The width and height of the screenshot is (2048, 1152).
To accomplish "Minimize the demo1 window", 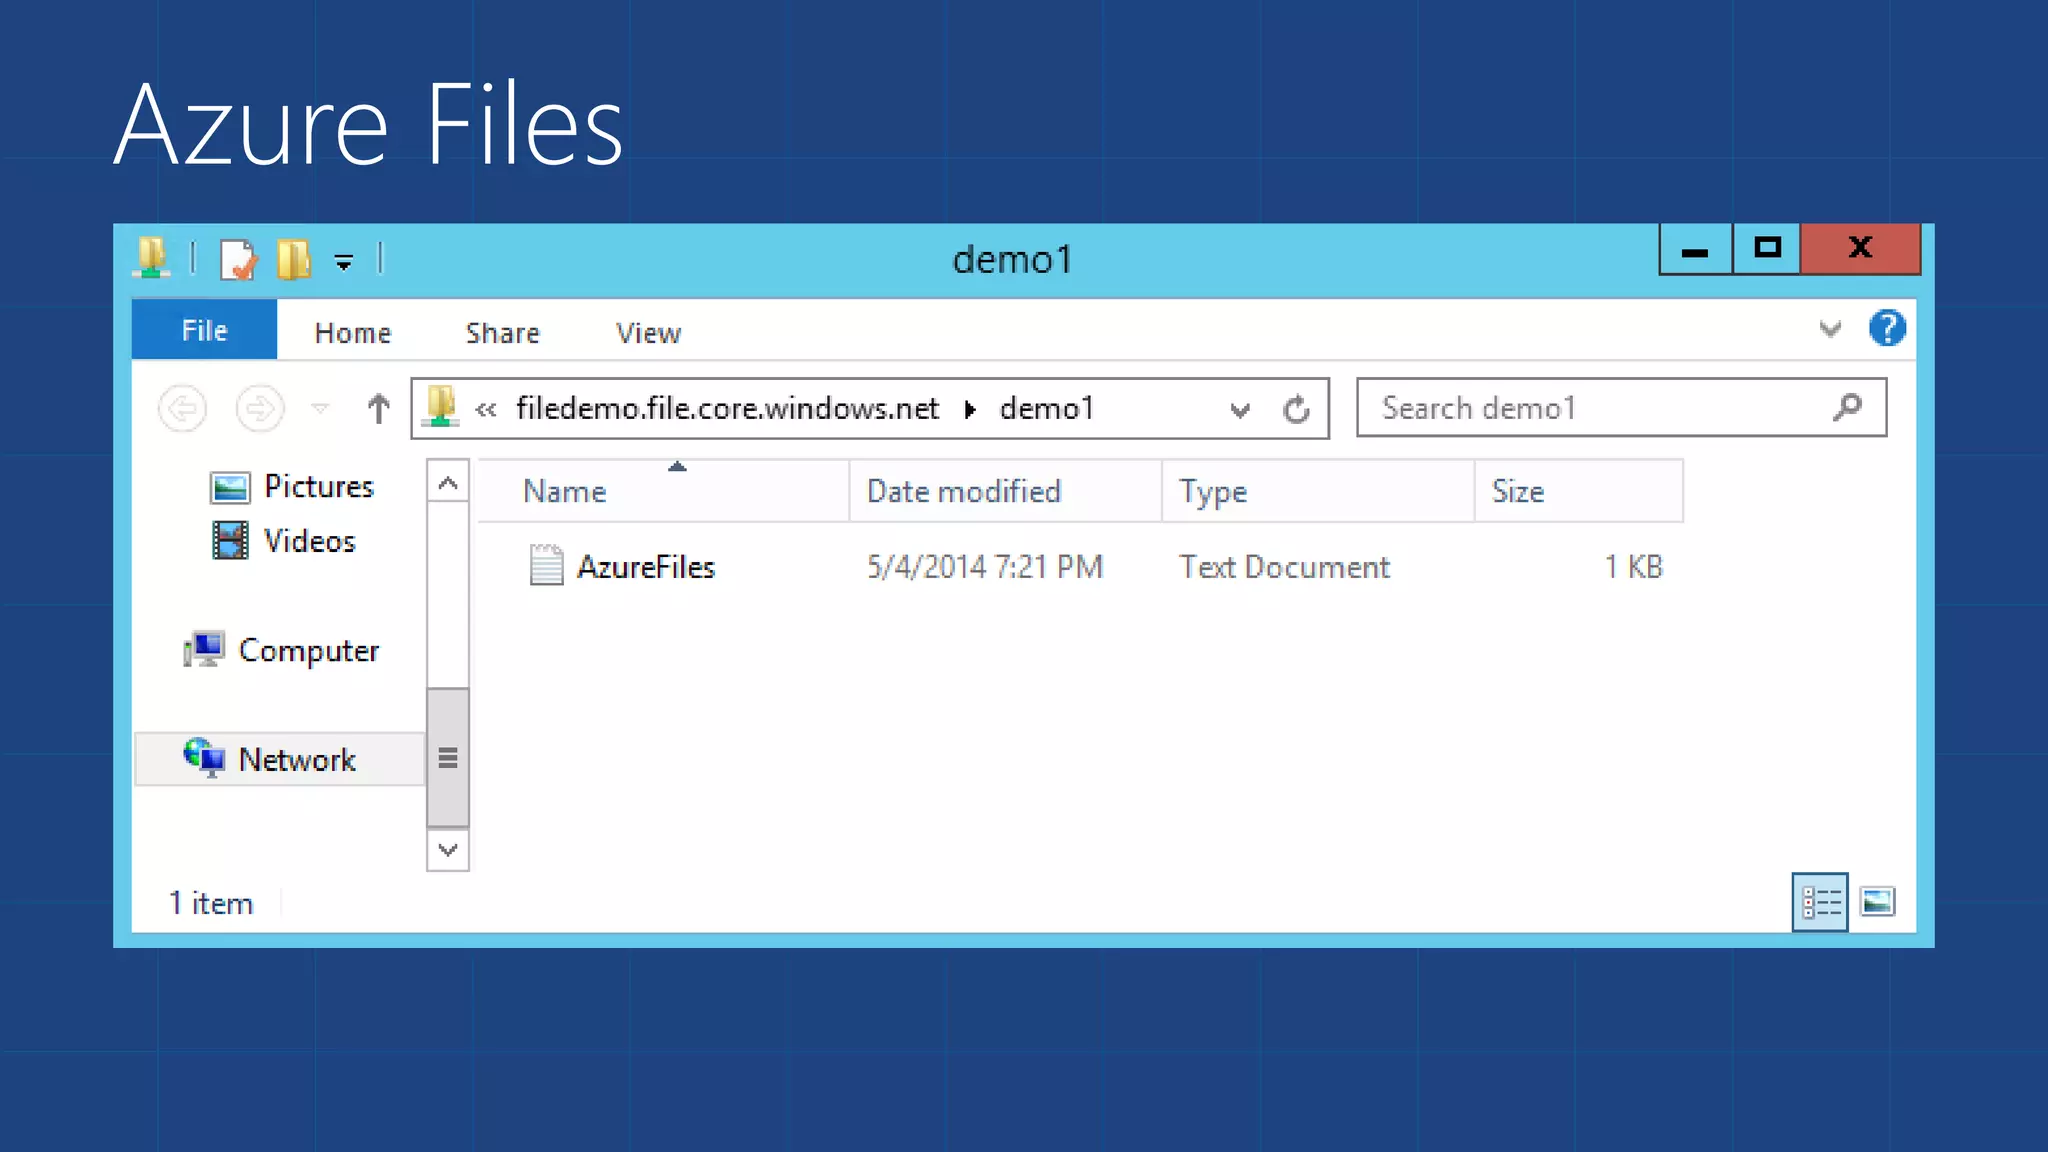I will pos(1695,249).
